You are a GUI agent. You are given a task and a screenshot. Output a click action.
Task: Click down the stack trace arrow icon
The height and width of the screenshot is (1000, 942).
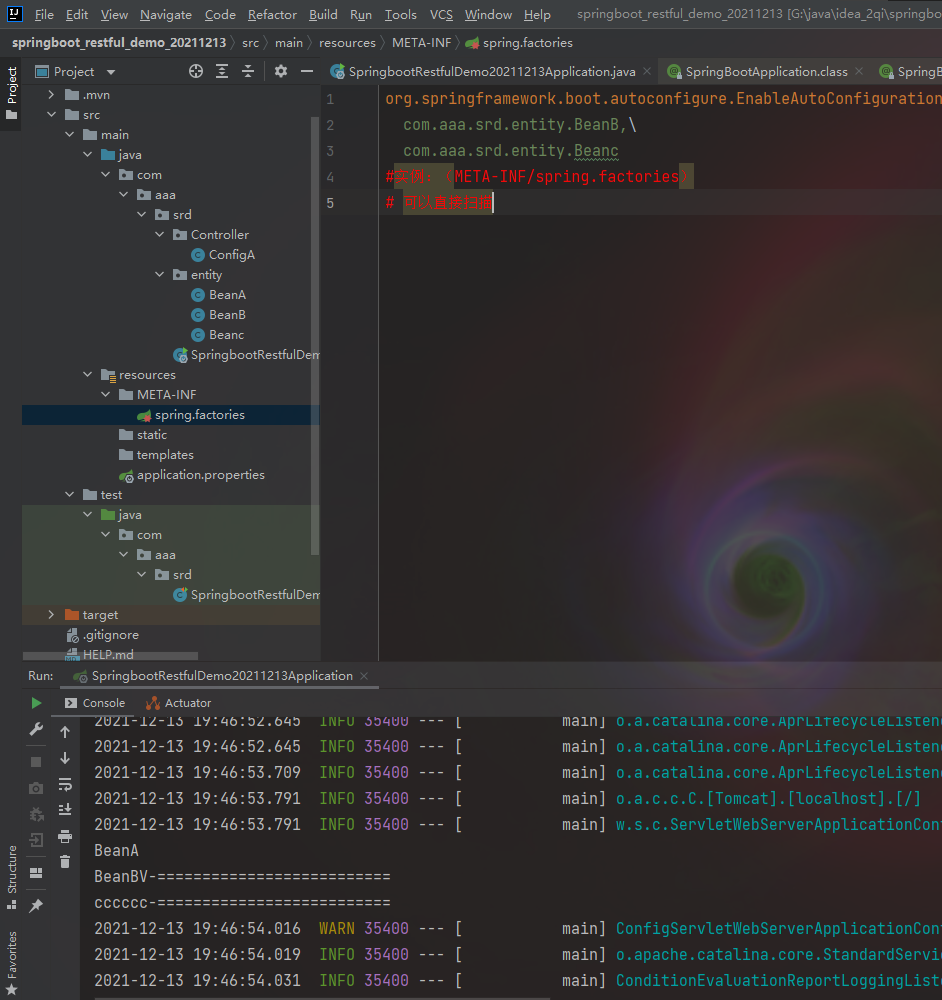65,758
